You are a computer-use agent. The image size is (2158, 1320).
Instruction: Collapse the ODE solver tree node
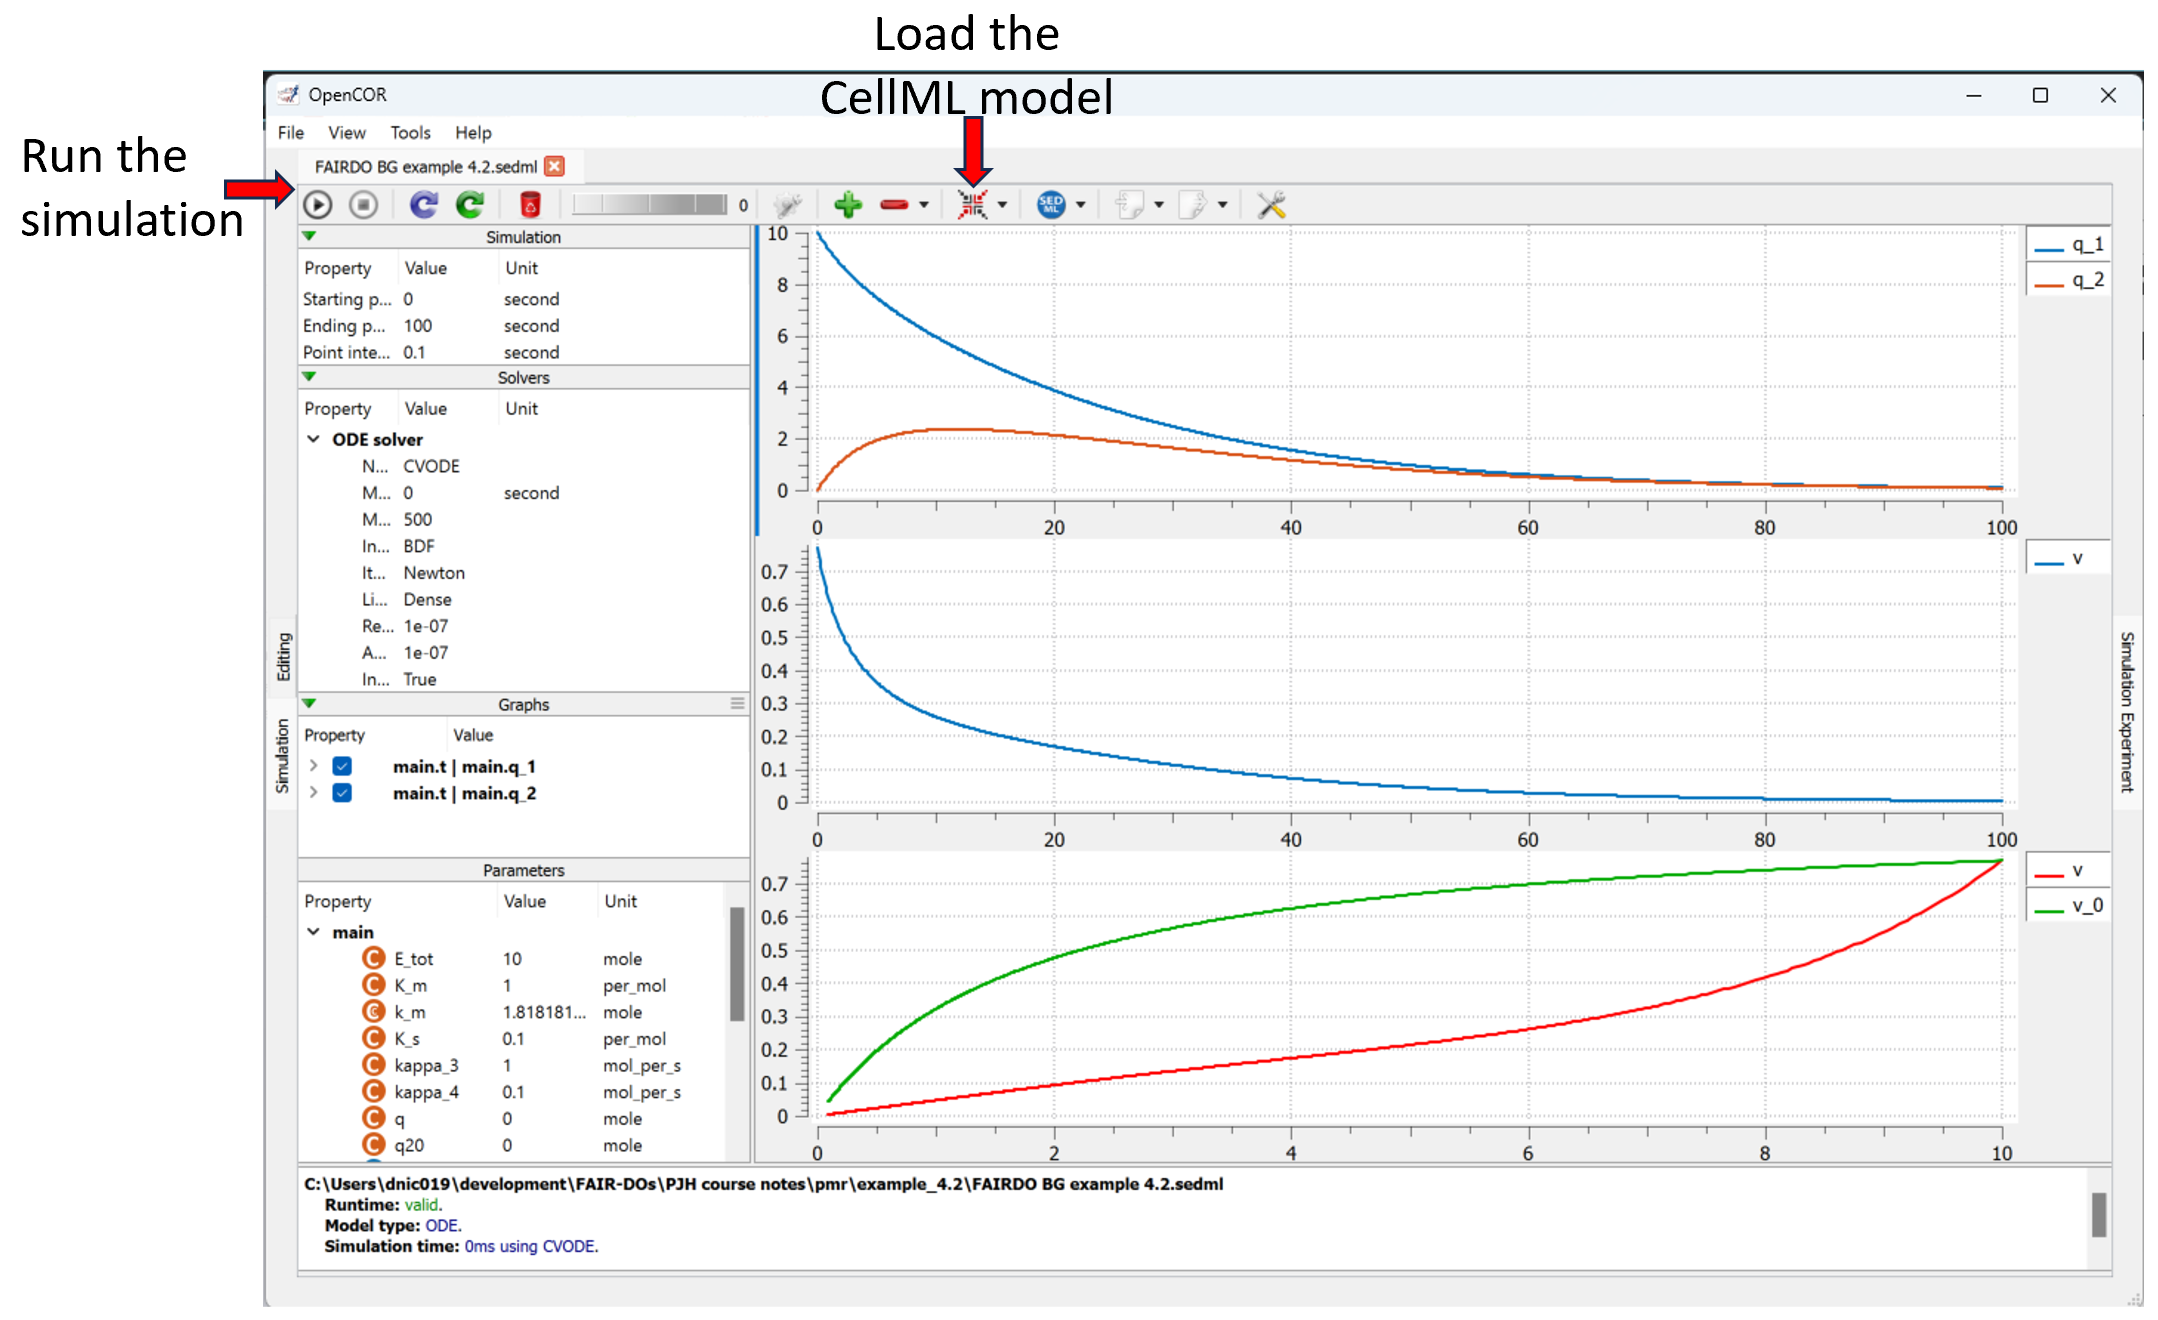tap(313, 439)
